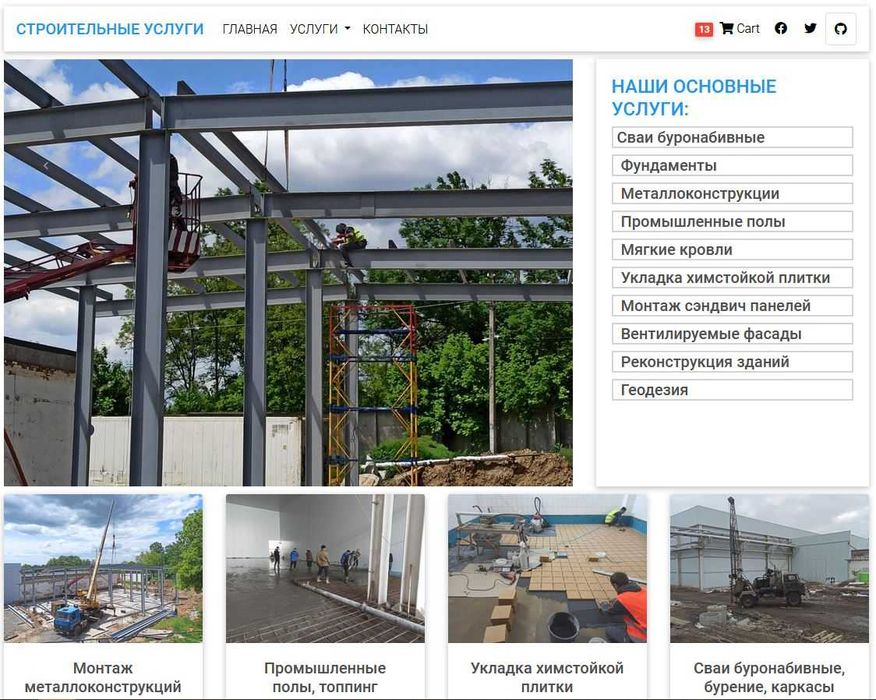Open Монтаж металлоконструкций crane thumbnail
Viewport: 876px width, 700px height.
coord(103,568)
